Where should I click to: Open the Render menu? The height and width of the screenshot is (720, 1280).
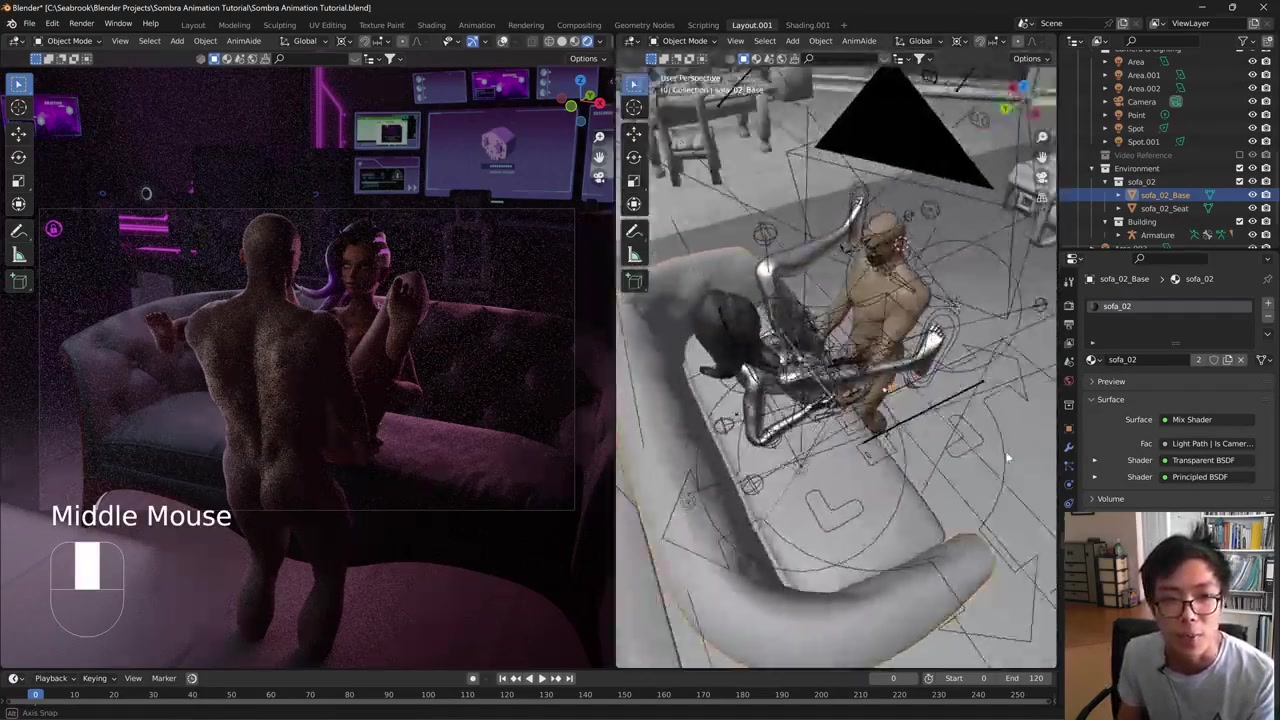click(x=81, y=24)
